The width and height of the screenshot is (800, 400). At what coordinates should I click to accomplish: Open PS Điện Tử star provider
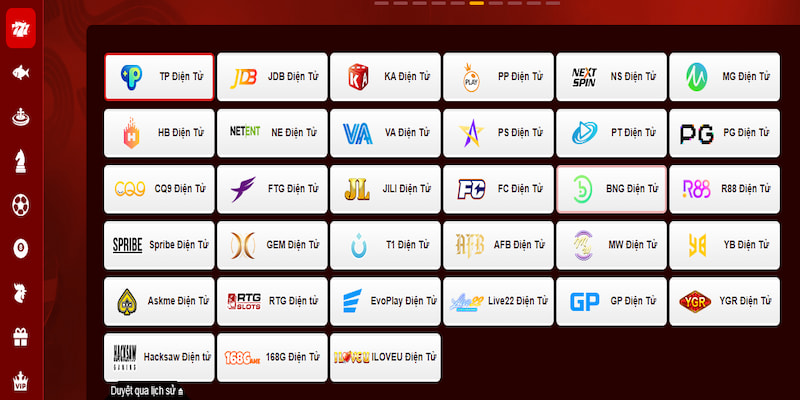pyautogui.click(x=498, y=133)
